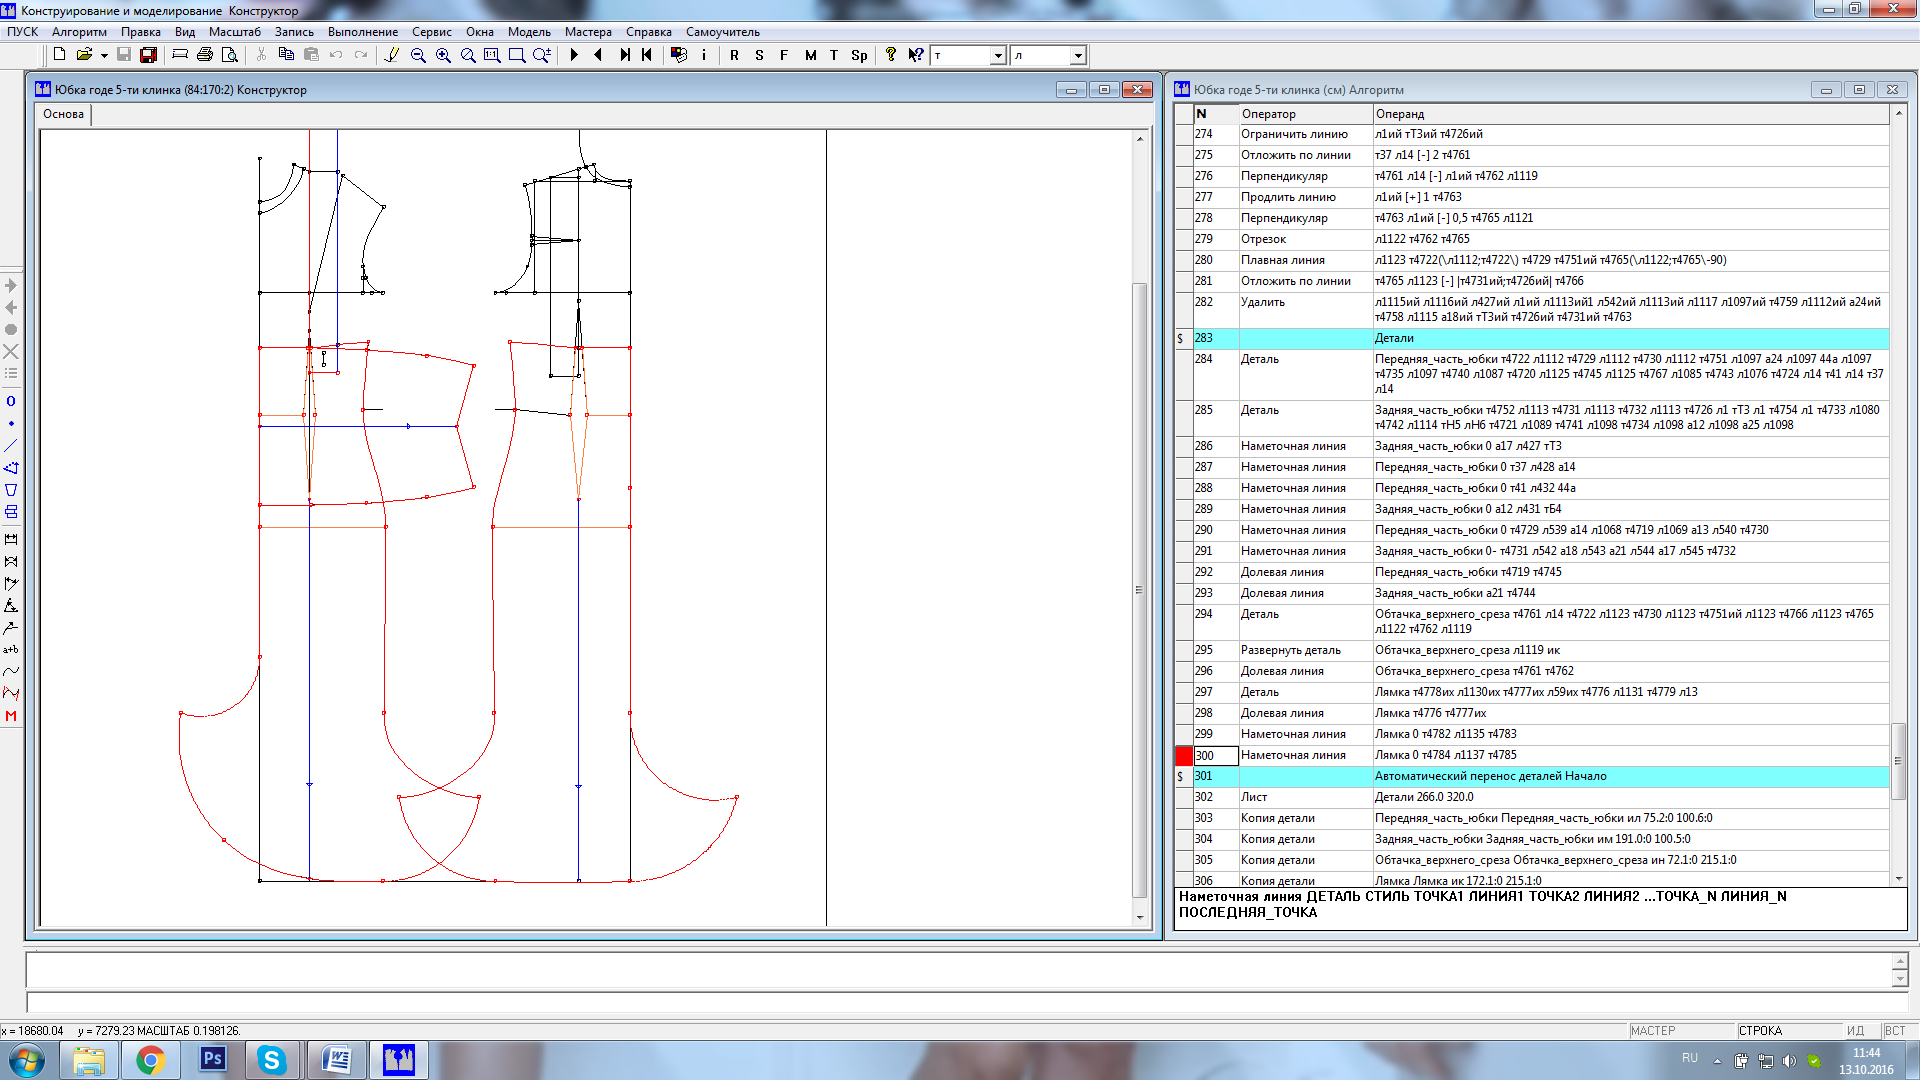Screen dimensions: 1920x1080
Task: Open the 'л' combo box dropdown
Action: (x=1077, y=56)
